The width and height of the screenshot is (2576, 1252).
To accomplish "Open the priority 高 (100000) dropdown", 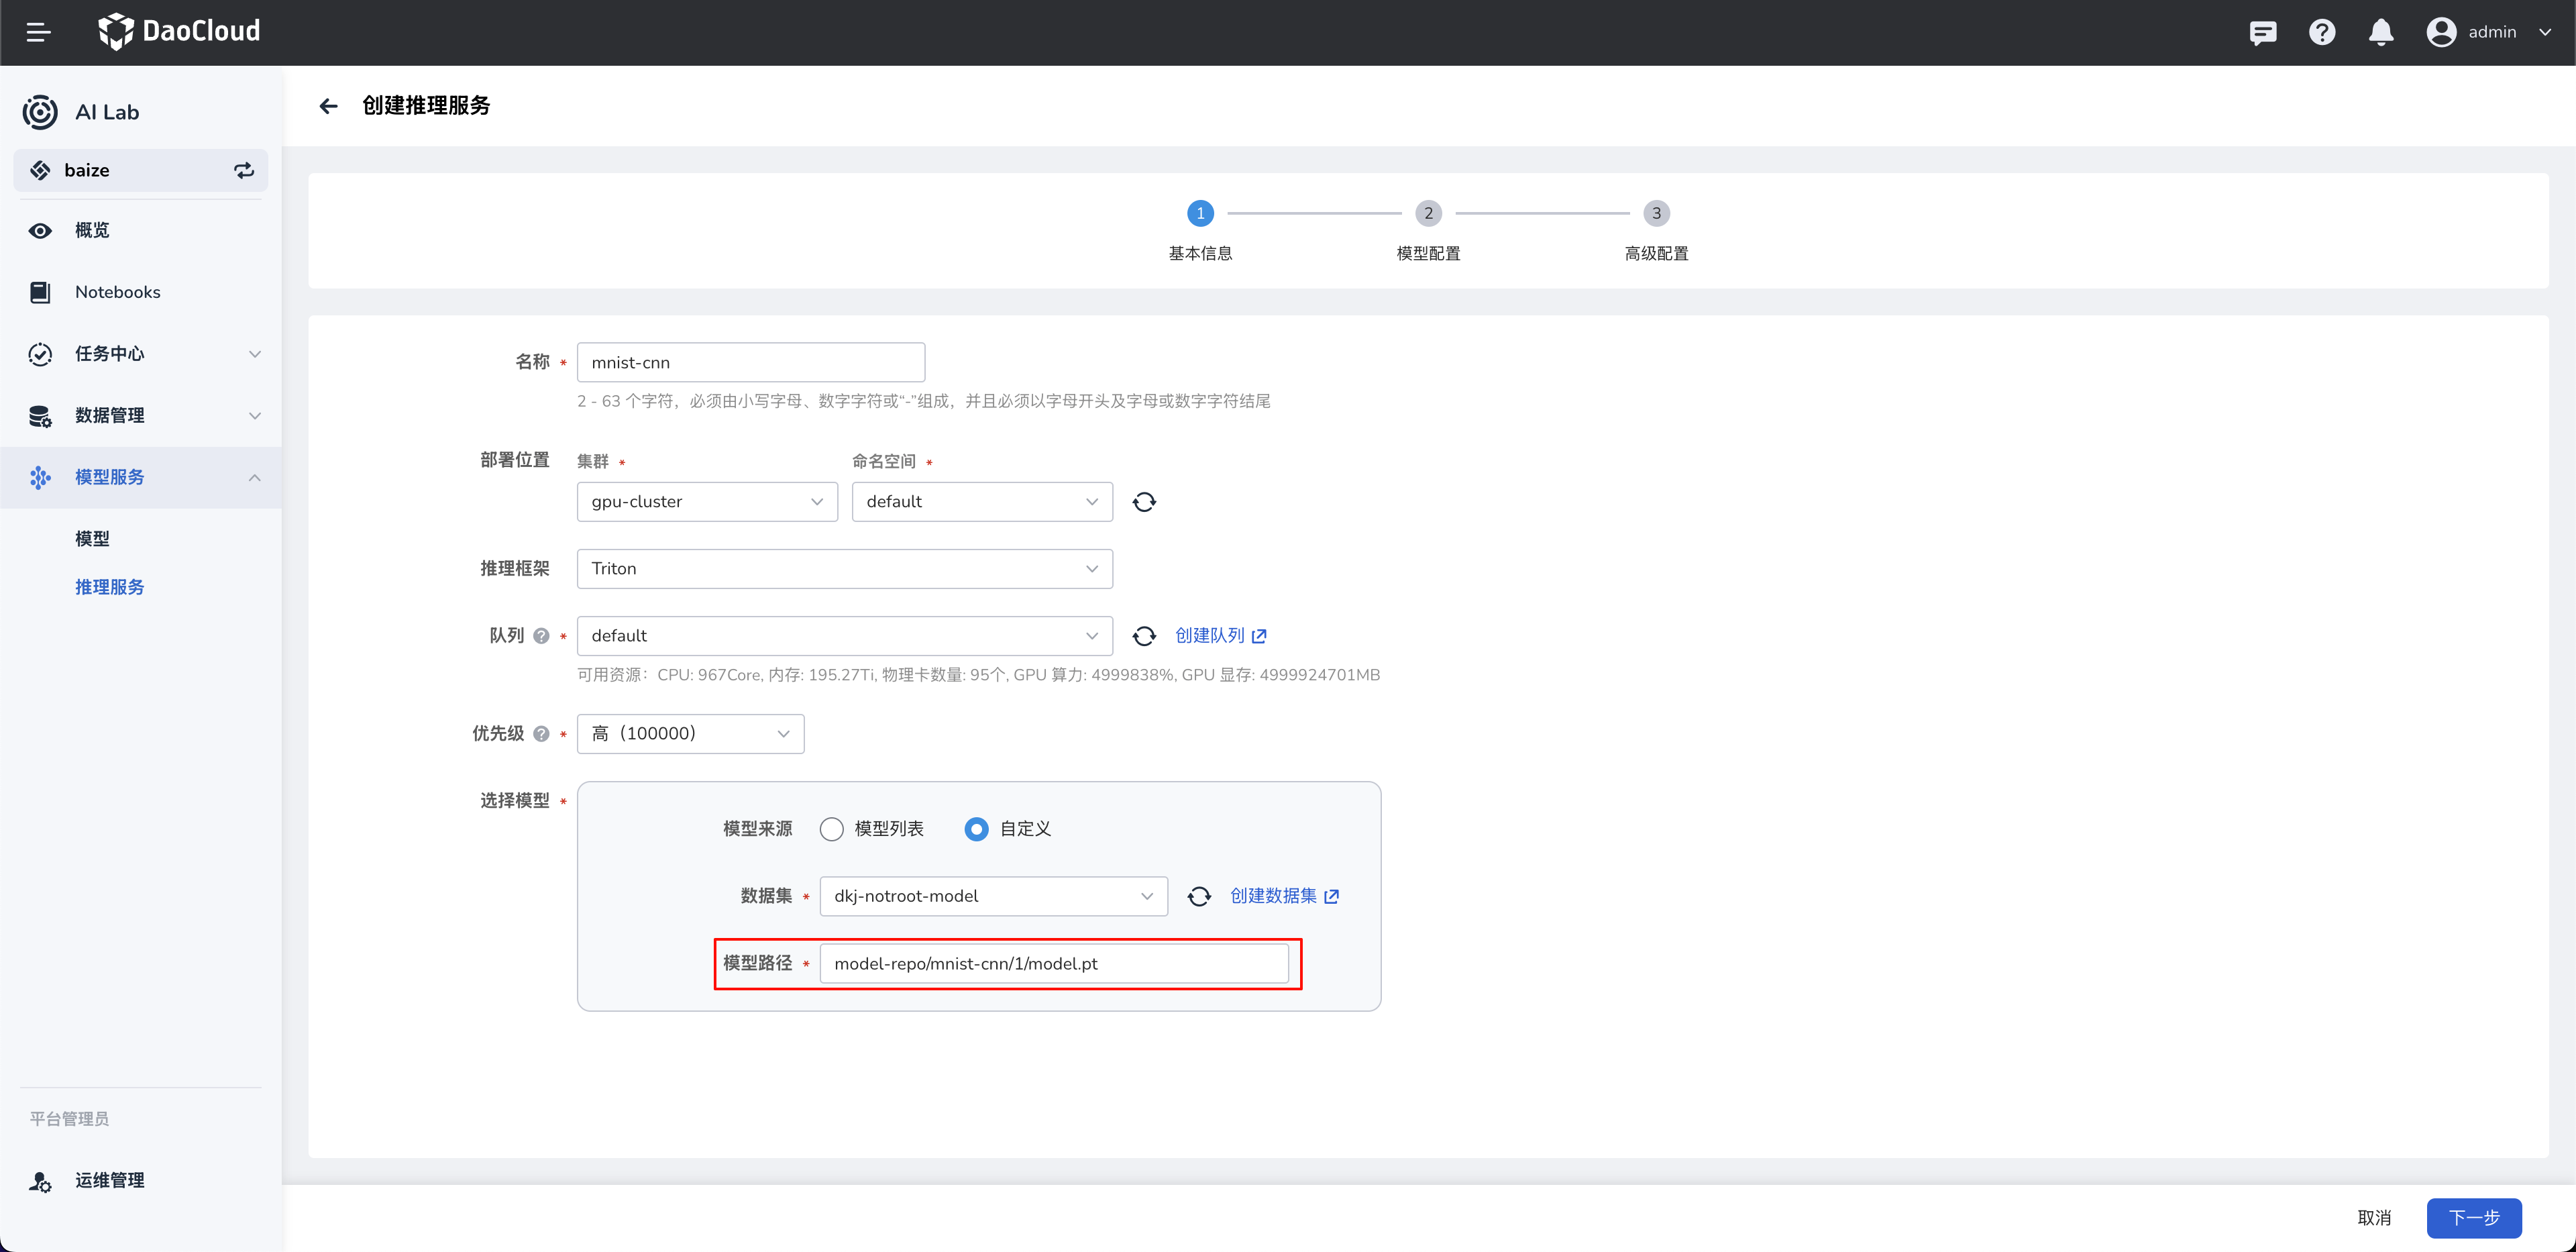I will point(690,734).
